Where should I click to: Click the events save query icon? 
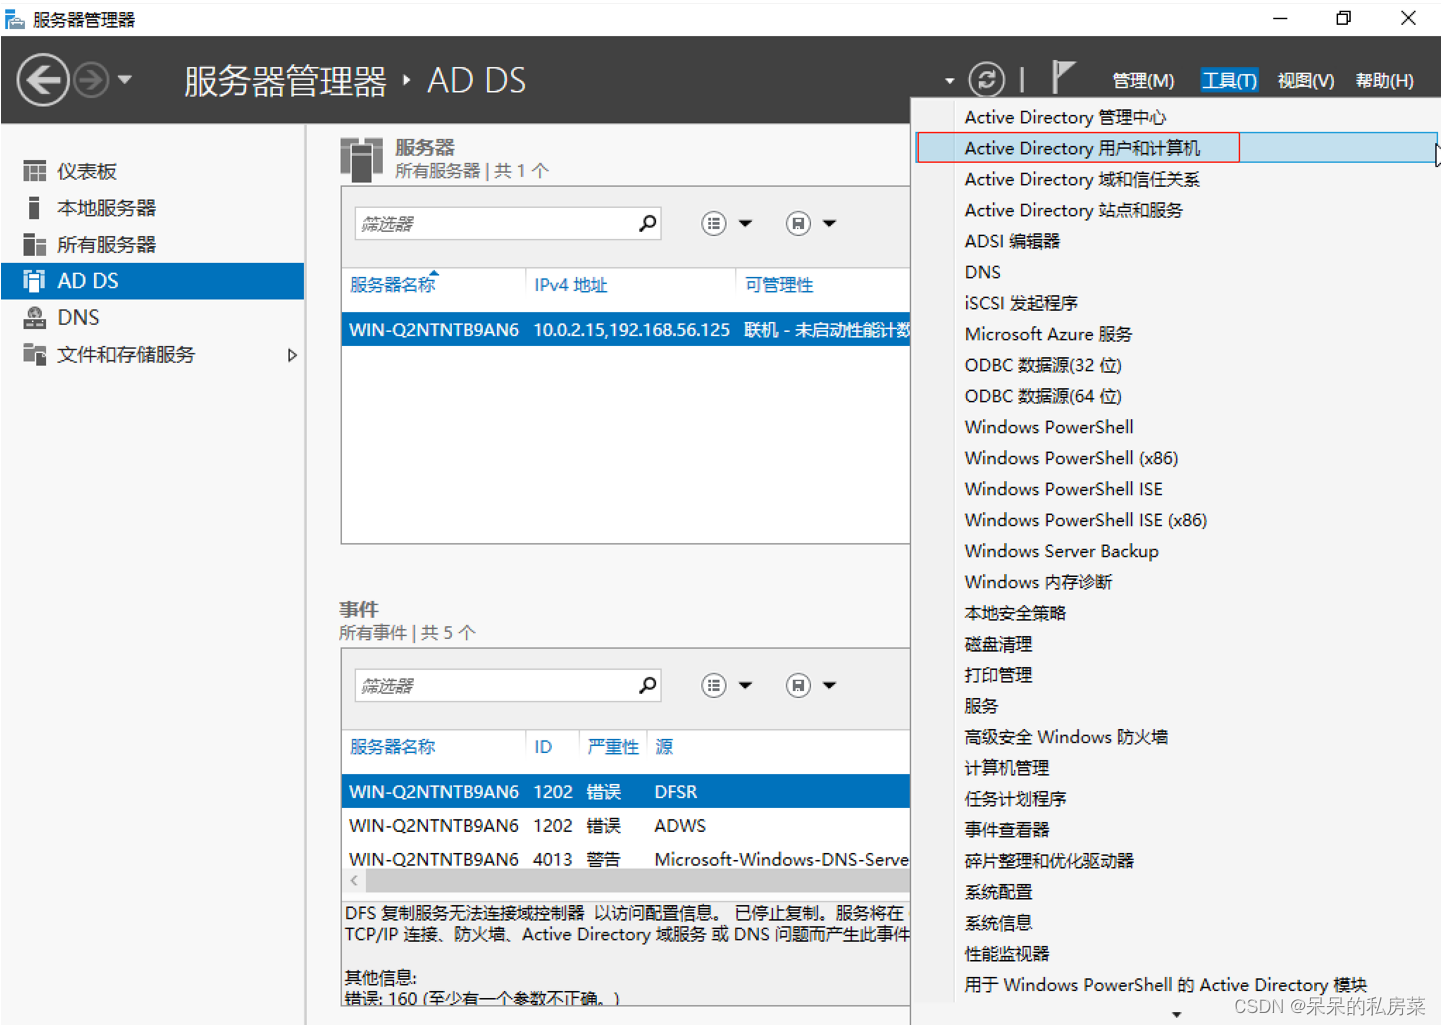click(798, 686)
